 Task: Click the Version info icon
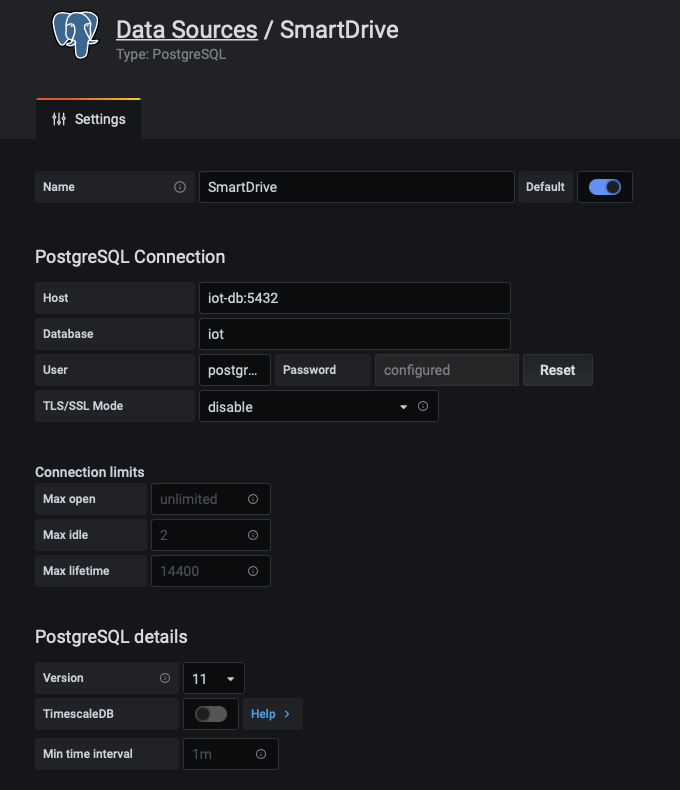[x=165, y=678]
